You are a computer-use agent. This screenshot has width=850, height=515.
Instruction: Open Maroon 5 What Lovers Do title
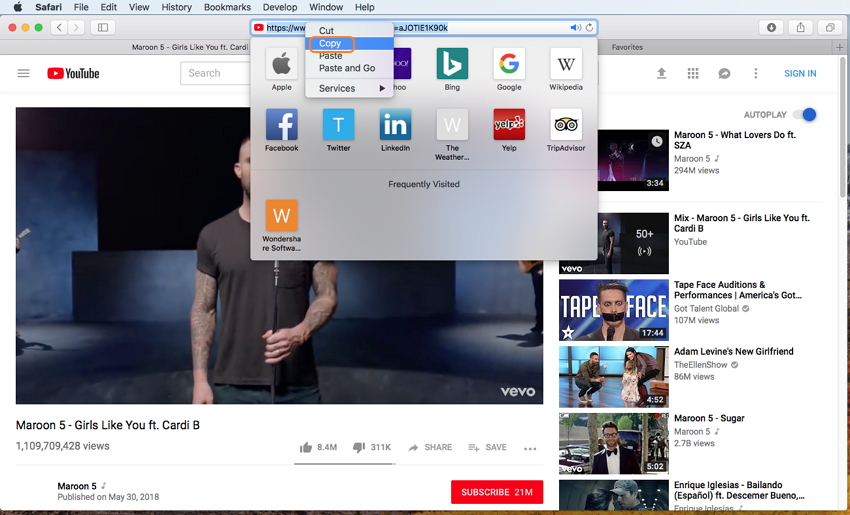point(735,140)
